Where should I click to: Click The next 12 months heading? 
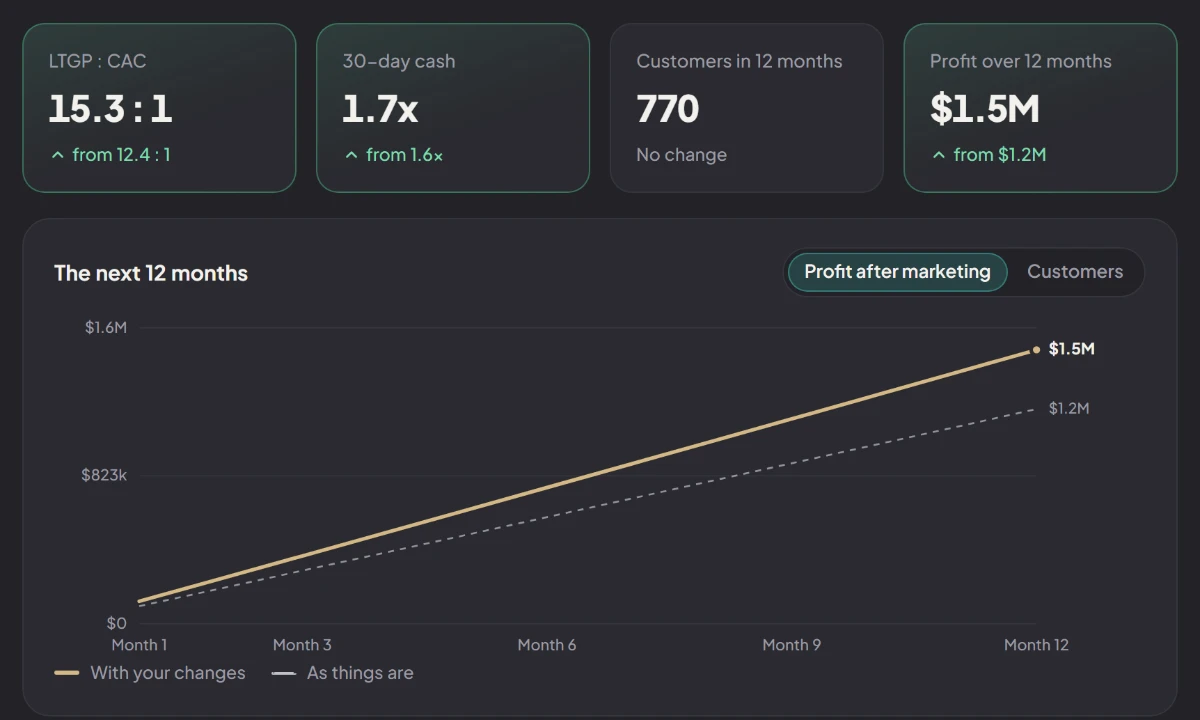pos(151,273)
